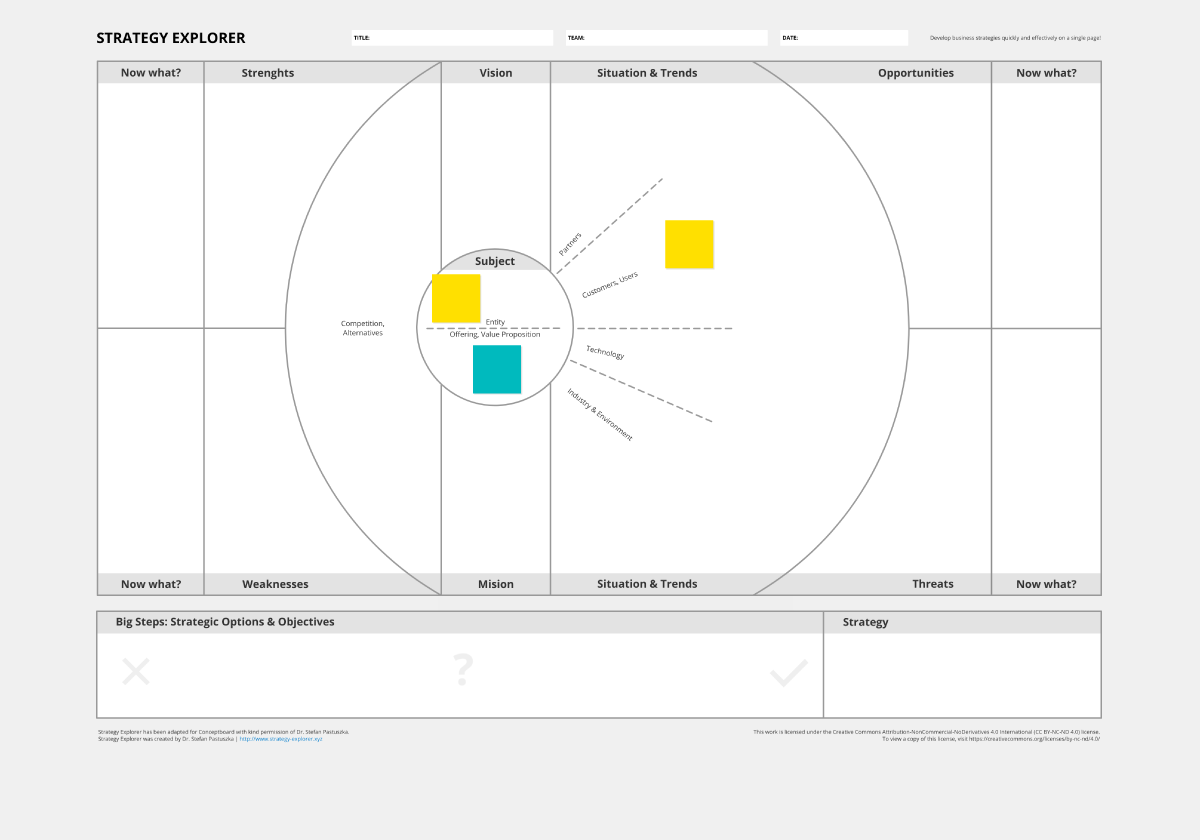The width and height of the screenshot is (1200, 840).
Task: Click the Technology label
Action: [x=605, y=352]
